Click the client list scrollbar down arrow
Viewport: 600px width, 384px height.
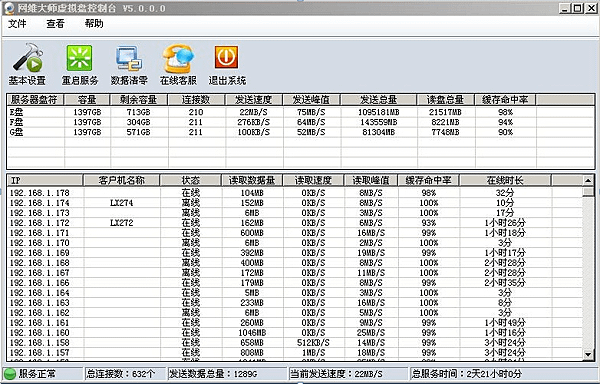(588, 355)
